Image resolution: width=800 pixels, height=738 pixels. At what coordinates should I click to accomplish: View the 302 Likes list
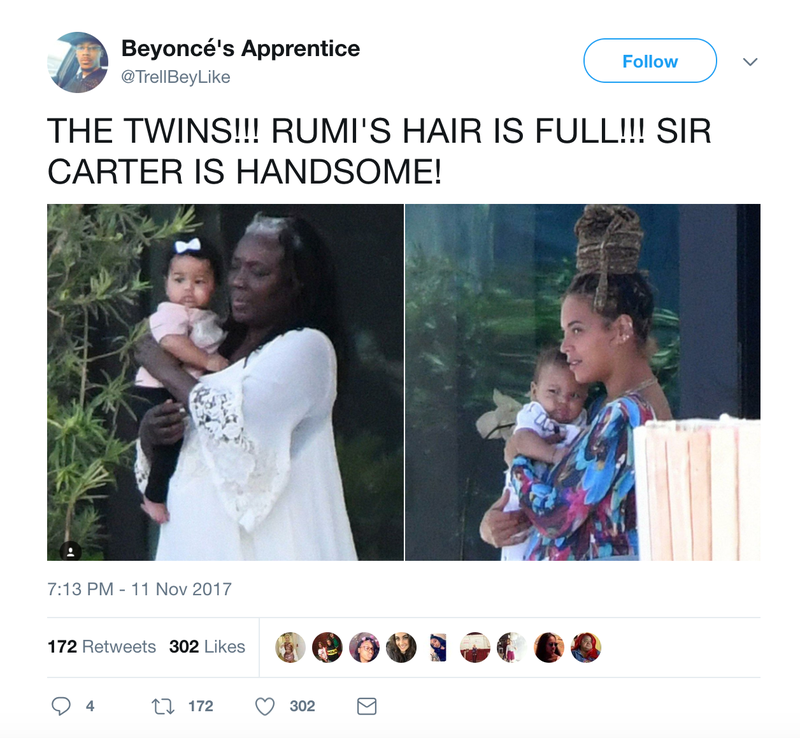pos(207,647)
